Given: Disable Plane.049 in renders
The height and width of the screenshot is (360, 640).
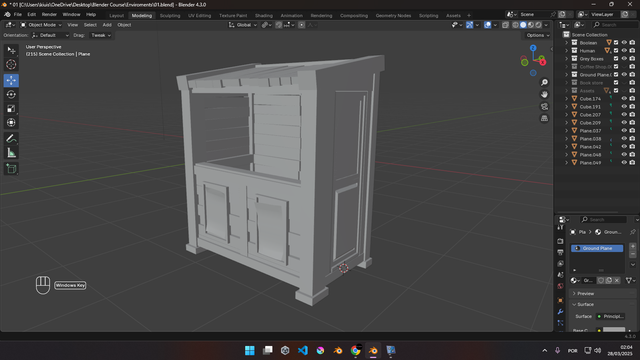Looking at the screenshot, I should (x=632, y=162).
